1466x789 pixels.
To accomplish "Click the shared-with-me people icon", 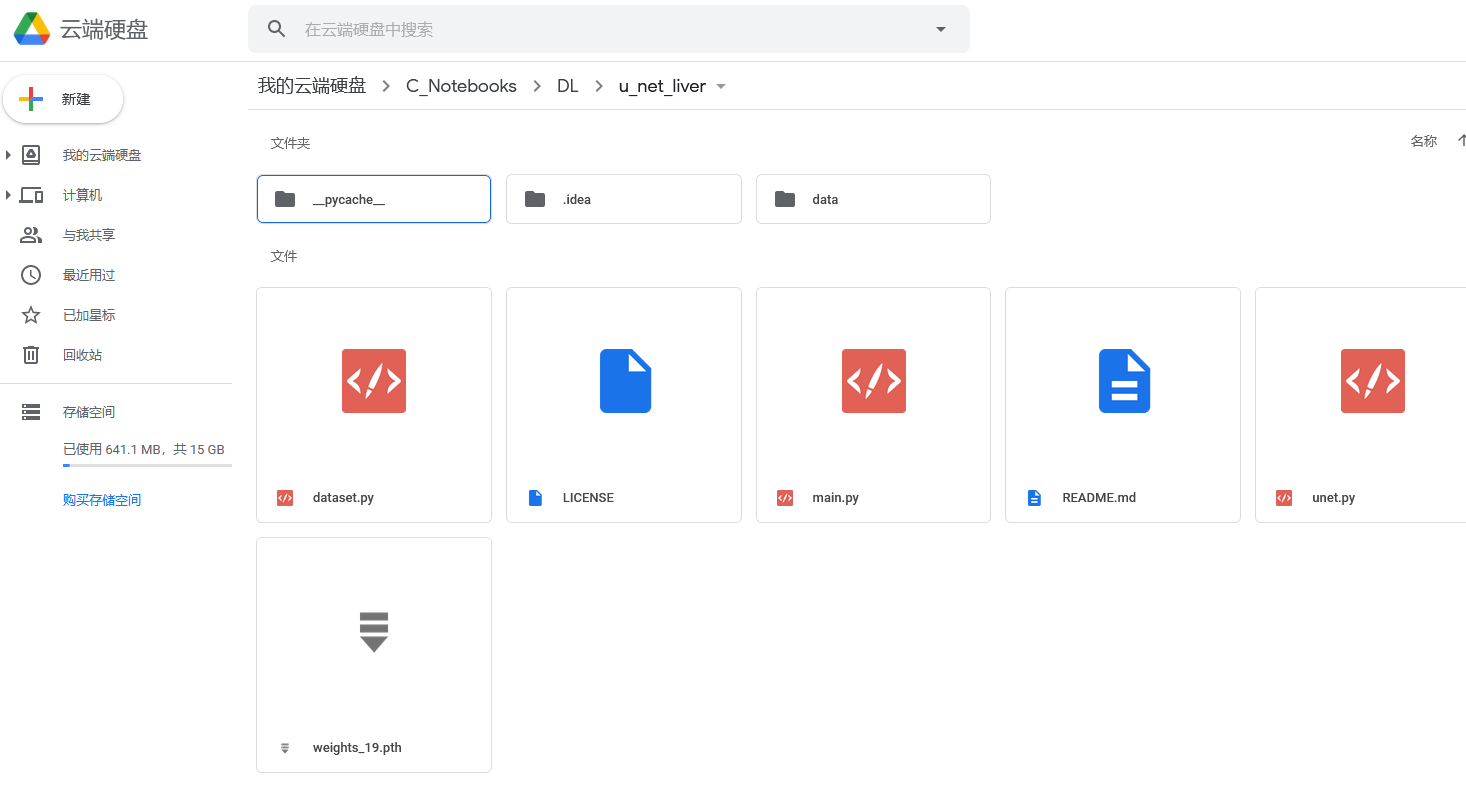I will click(31, 235).
